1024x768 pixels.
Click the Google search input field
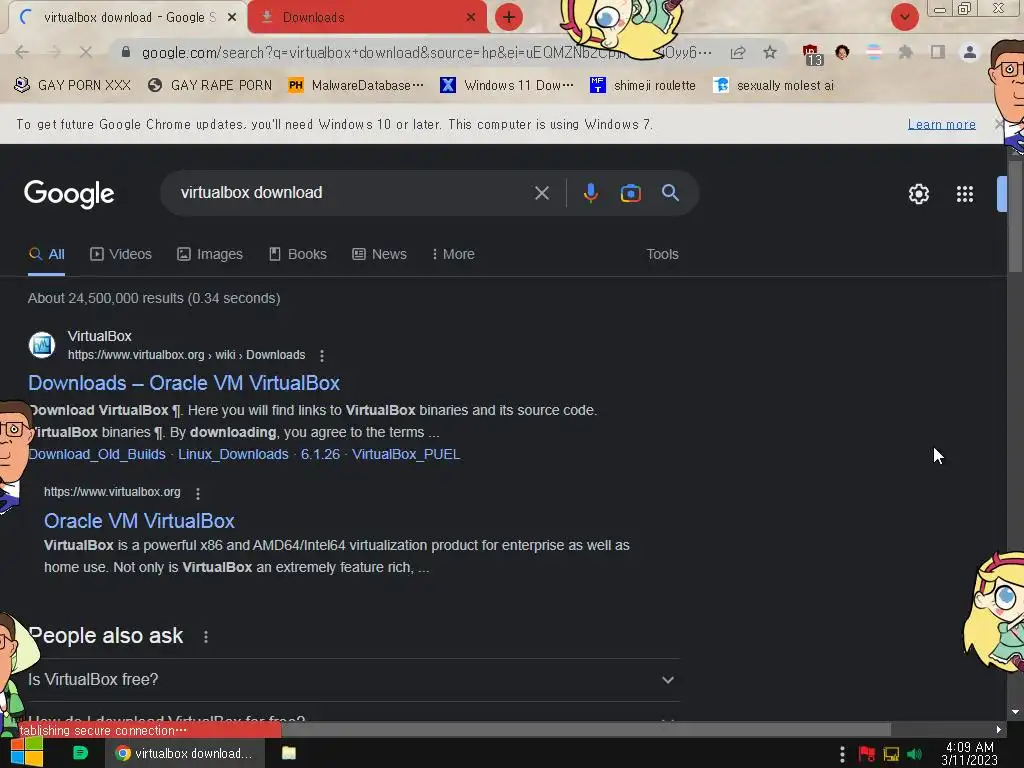(353, 193)
